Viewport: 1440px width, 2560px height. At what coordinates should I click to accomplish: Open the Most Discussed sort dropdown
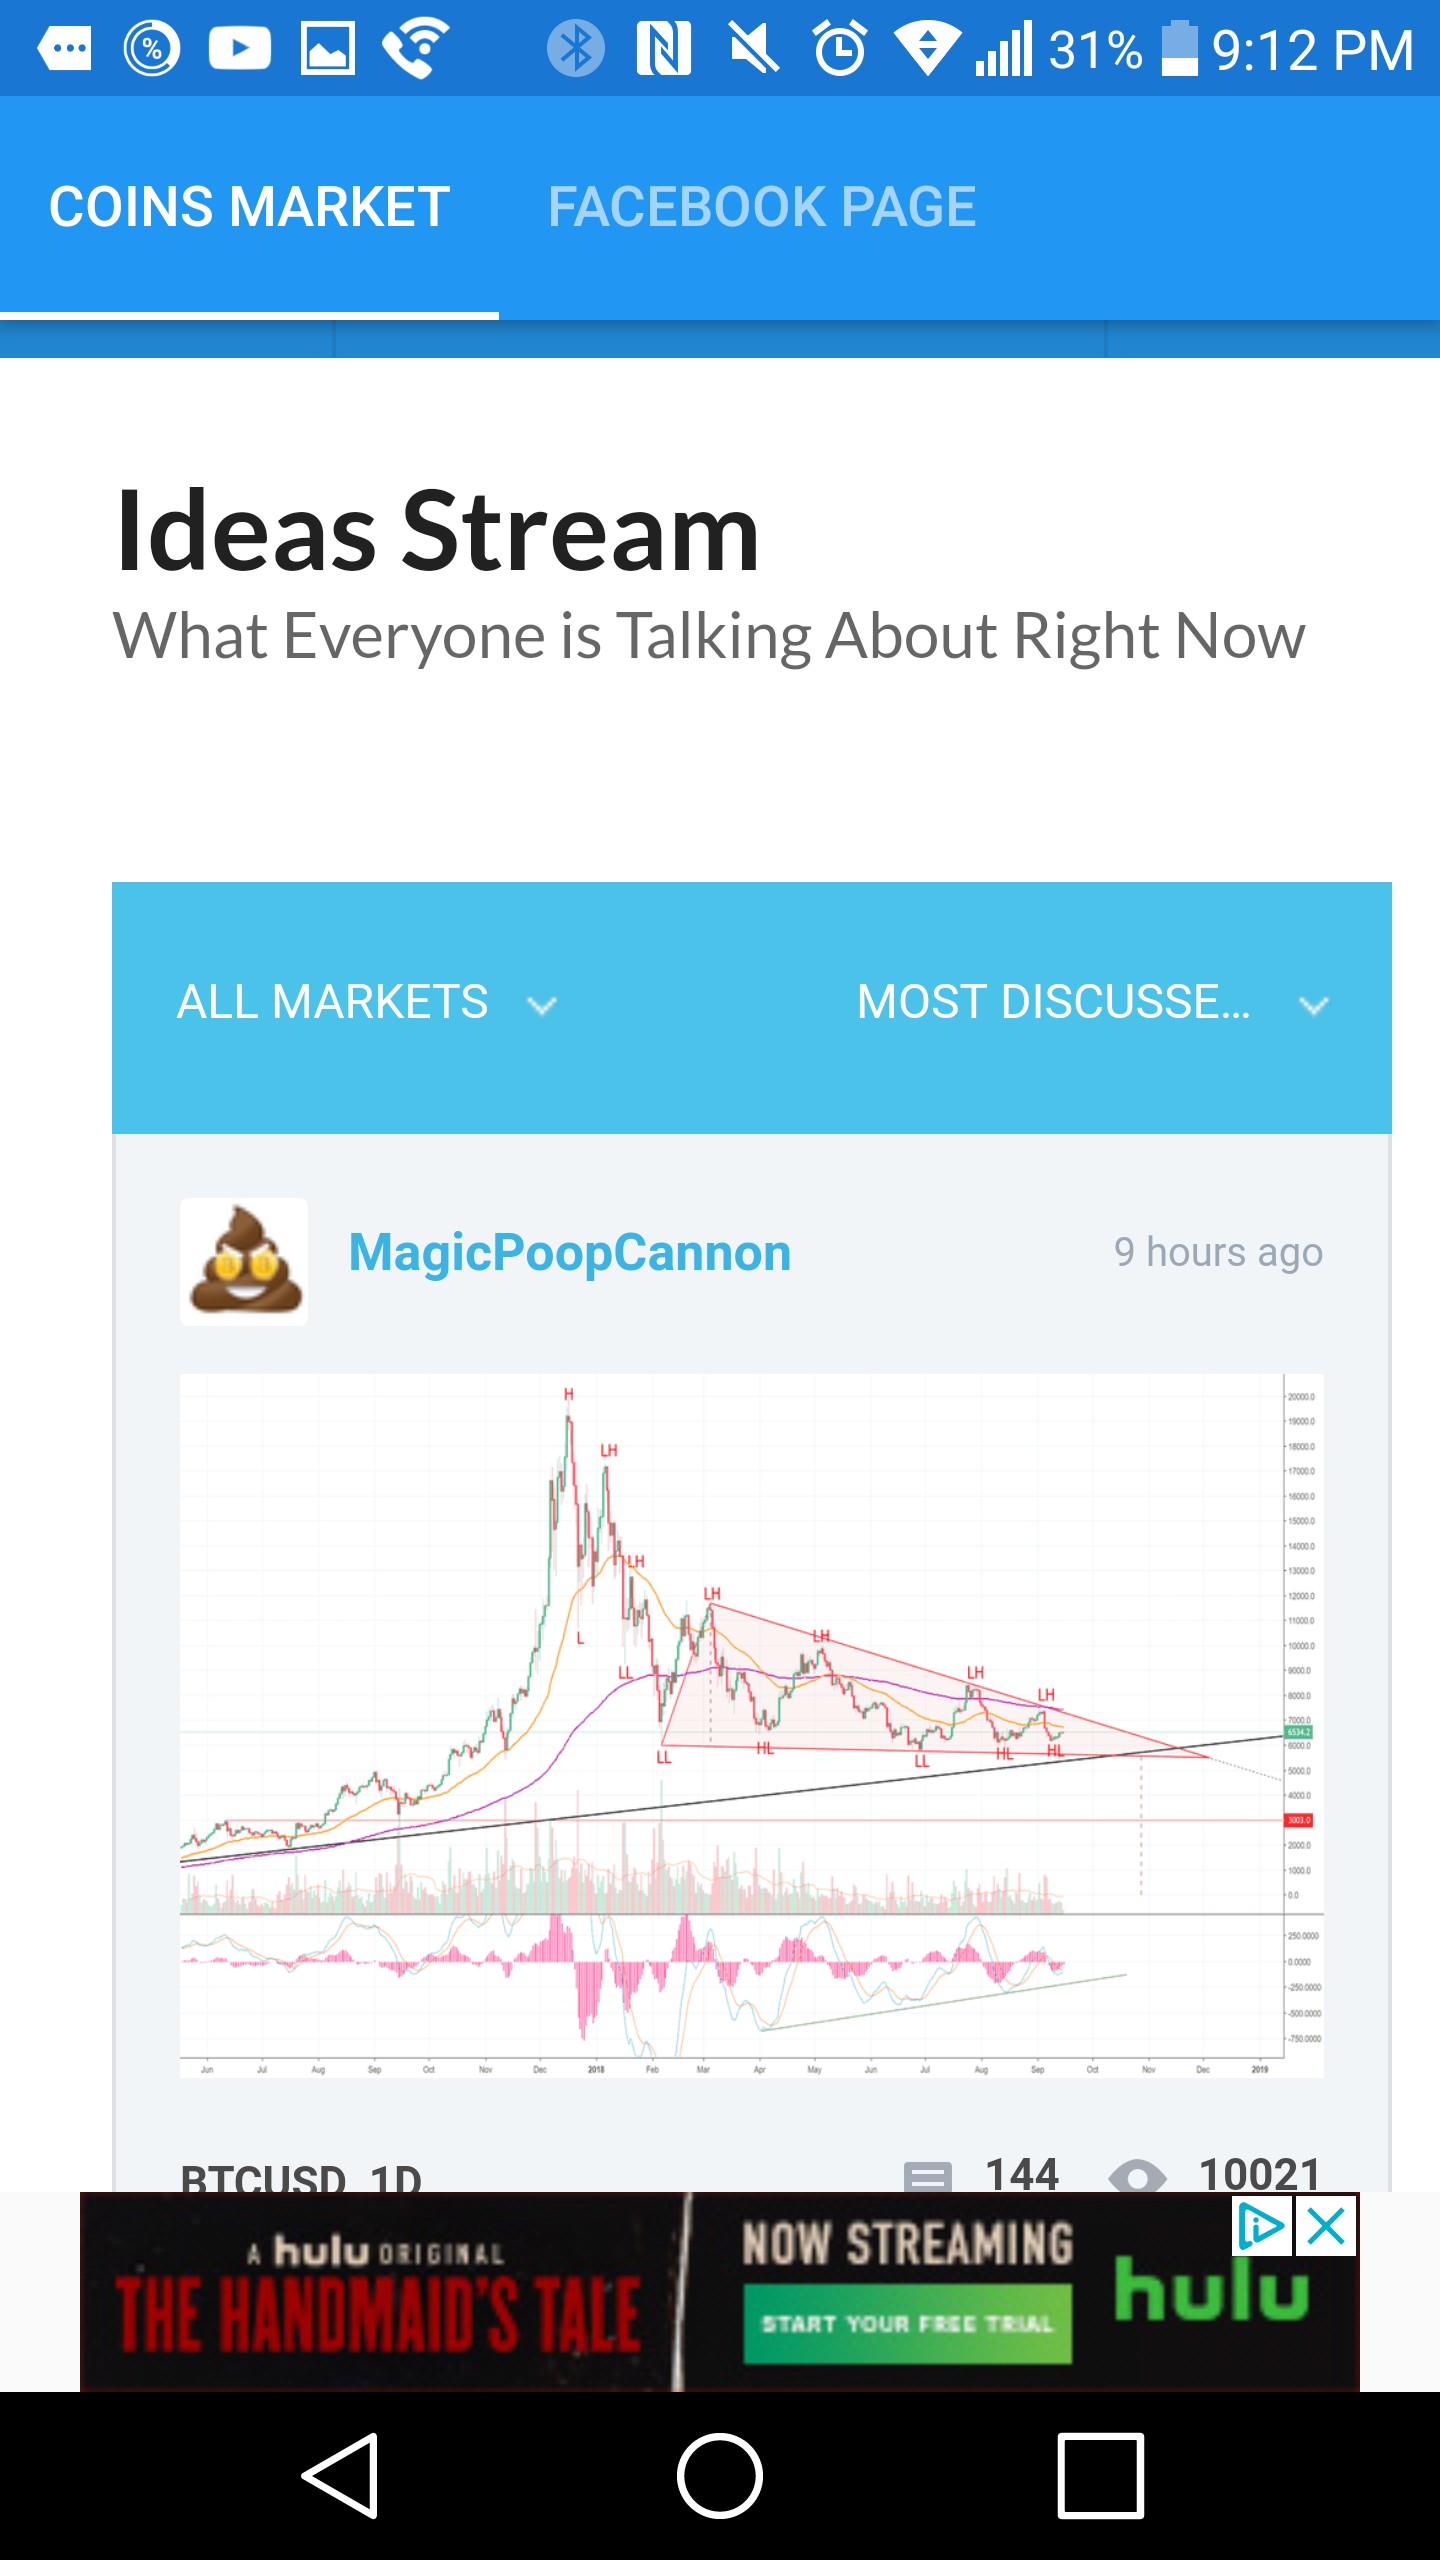(x=1054, y=1003)
